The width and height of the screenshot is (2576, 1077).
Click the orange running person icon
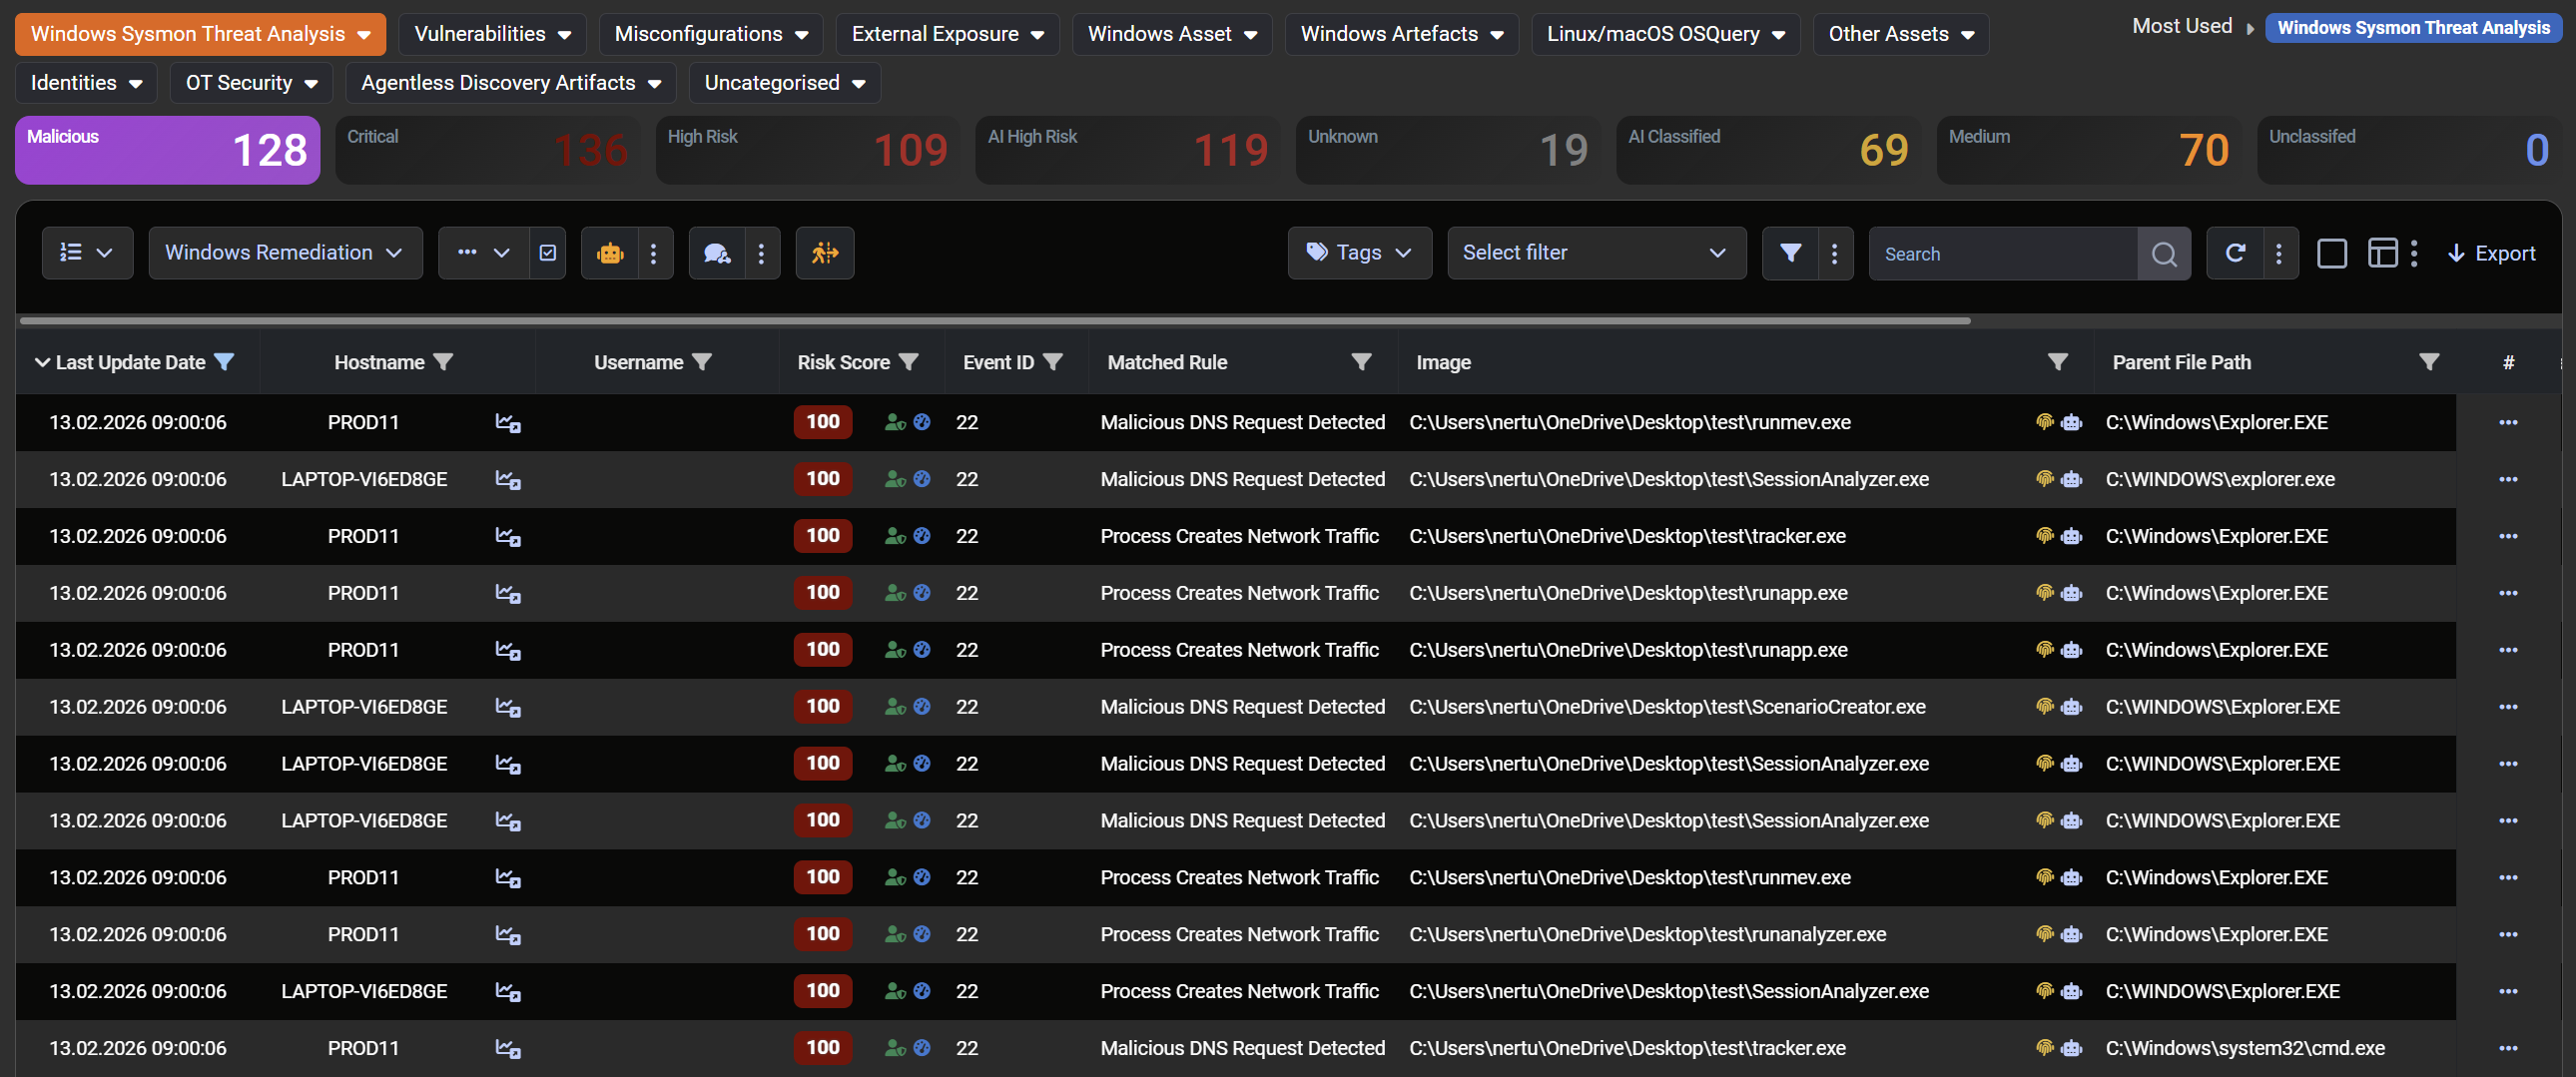(x=824, y=253)
